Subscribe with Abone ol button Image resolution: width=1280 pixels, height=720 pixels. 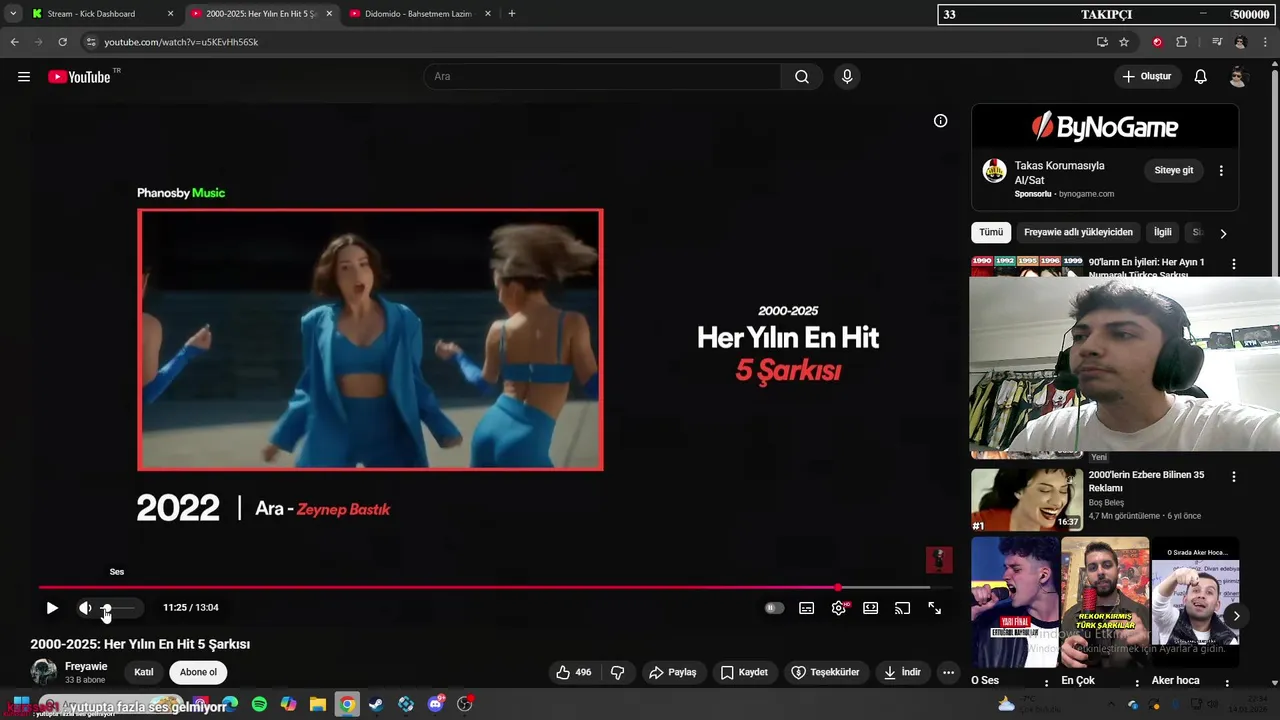[198, 673]
